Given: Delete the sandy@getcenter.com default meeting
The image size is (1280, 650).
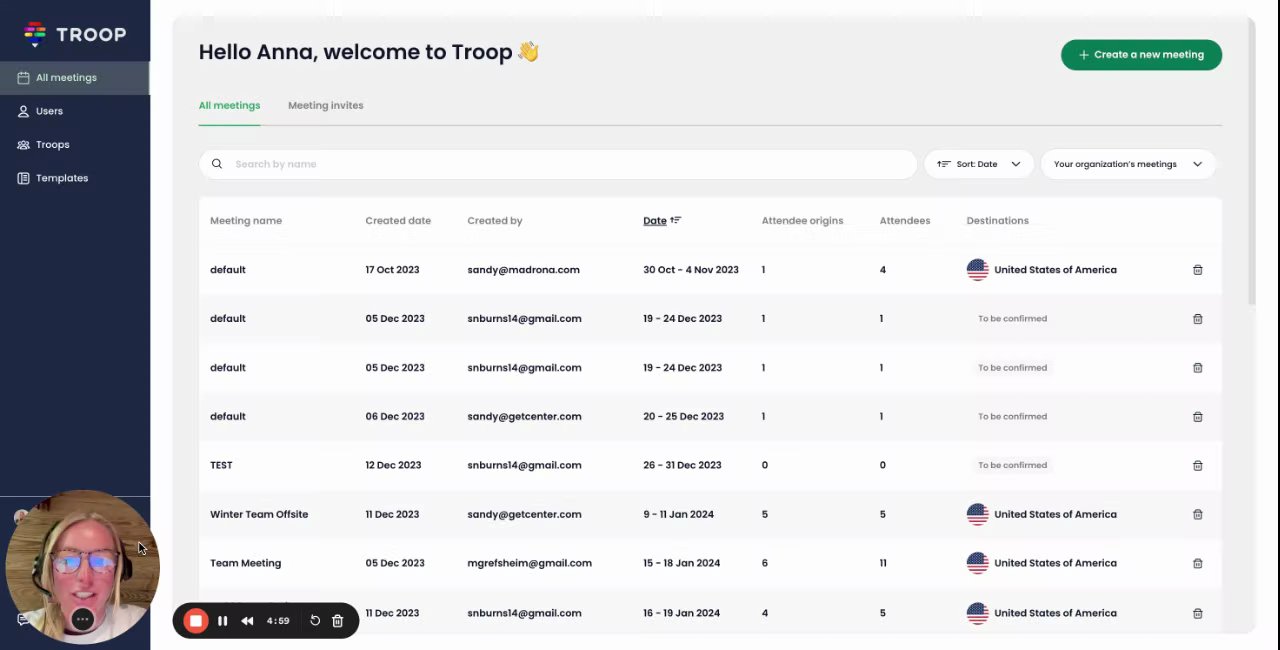Looking at the screenshot, I should pos(1197,417).
